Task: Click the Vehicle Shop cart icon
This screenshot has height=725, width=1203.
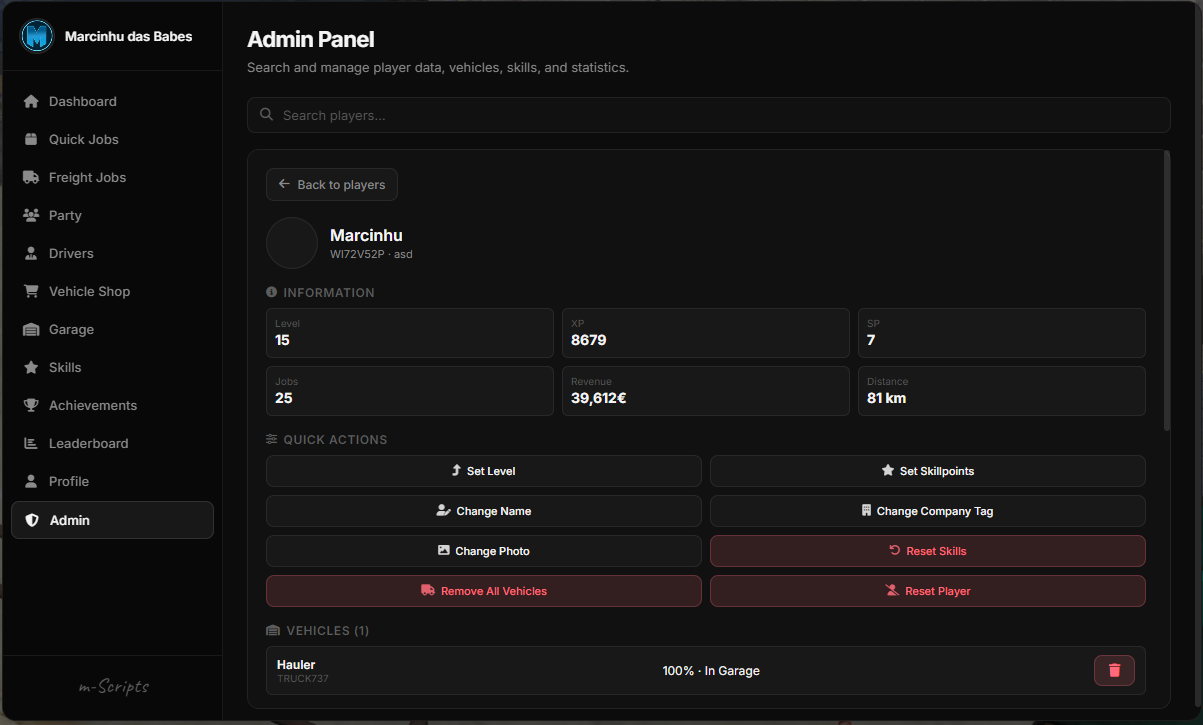Action: coord(31,291)
